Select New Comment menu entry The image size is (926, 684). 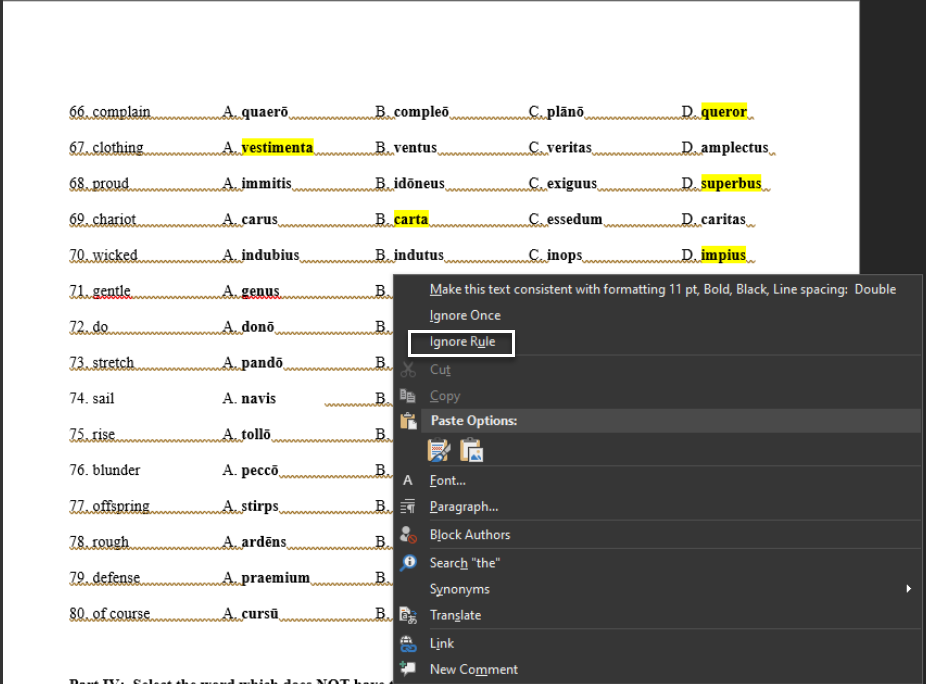(x=474, y=670)
